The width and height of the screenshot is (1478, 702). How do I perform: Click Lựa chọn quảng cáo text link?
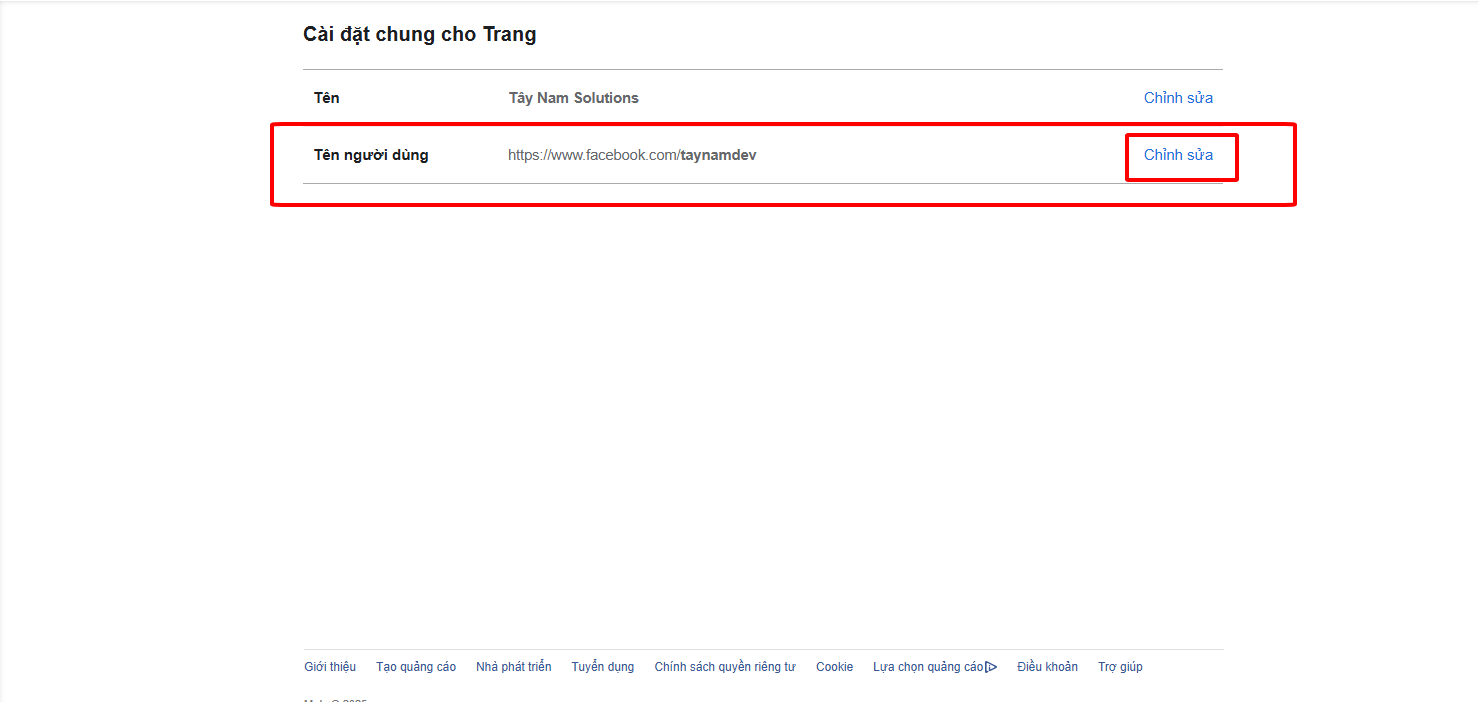point(927,667)
